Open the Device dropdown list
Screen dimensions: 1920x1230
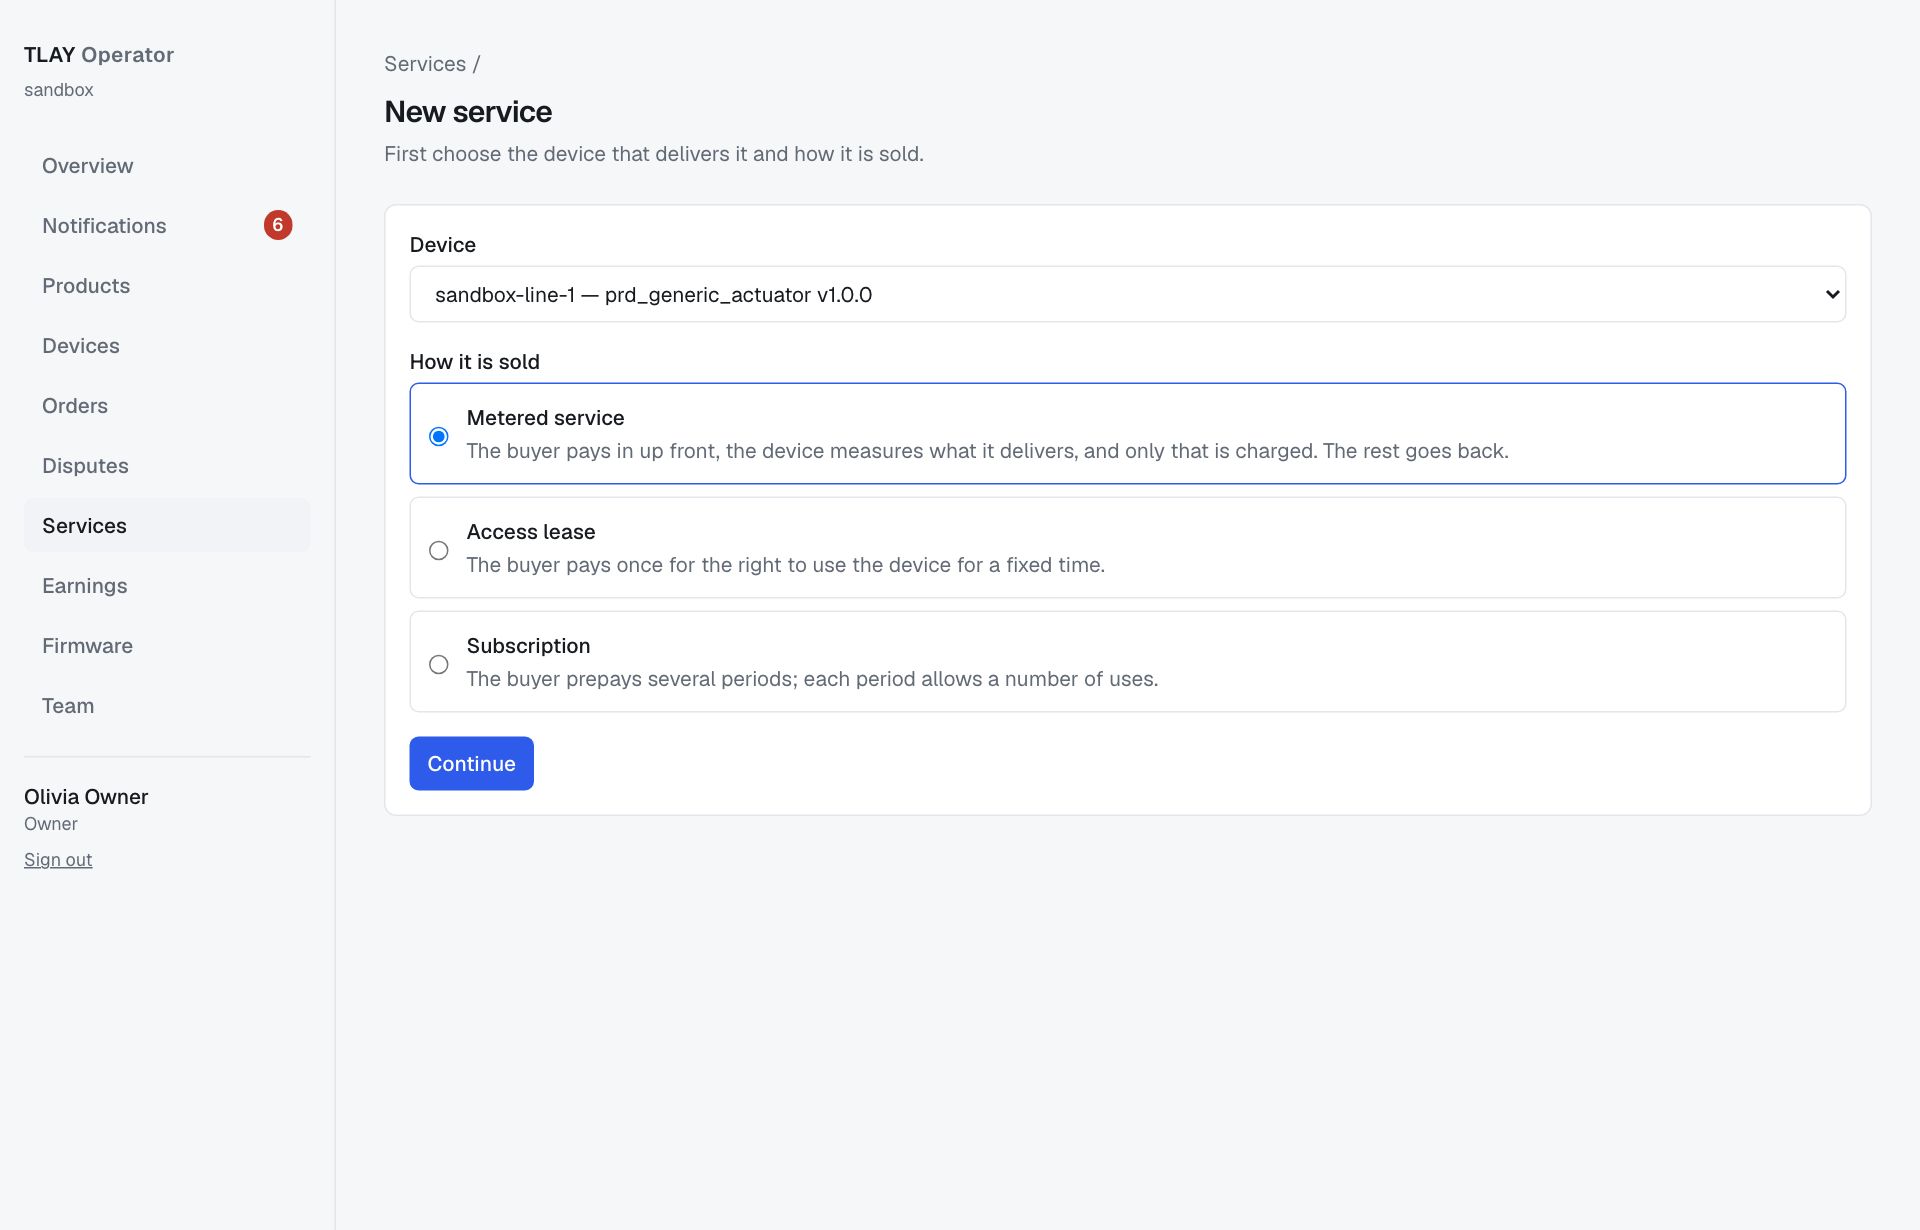pyautogui.click(x=1127, y=294)
